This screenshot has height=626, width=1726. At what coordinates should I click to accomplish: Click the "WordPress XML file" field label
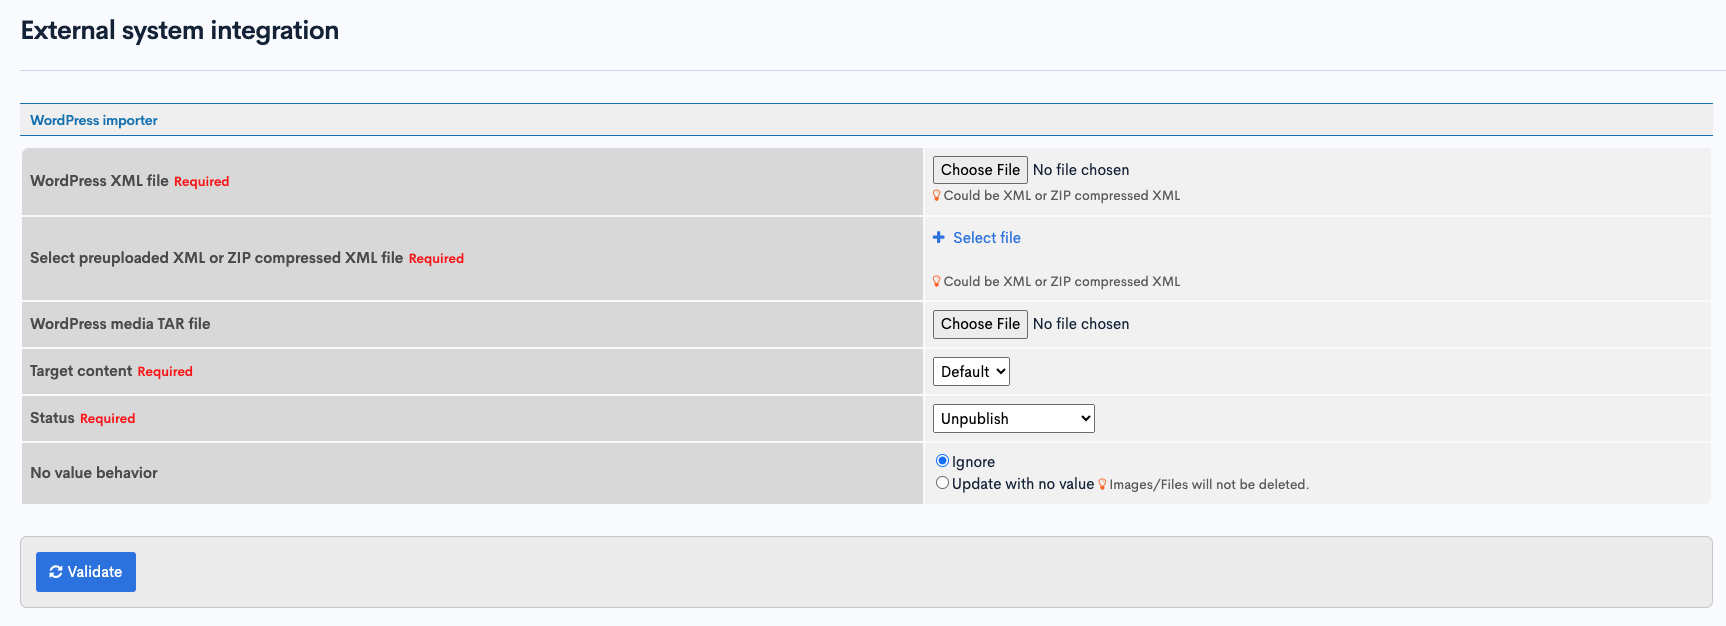coord(99,181)
